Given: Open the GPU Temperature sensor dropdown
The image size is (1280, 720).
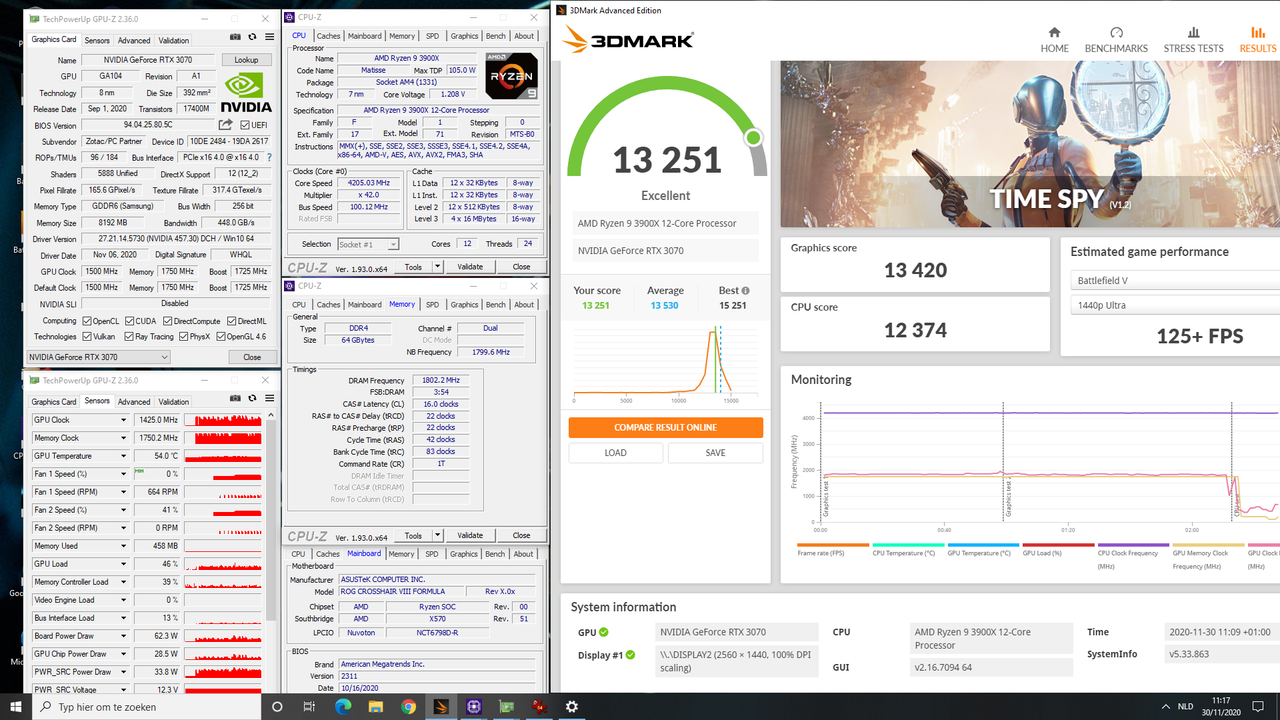Looking at the screenshot, I should (x=124, y=456).
